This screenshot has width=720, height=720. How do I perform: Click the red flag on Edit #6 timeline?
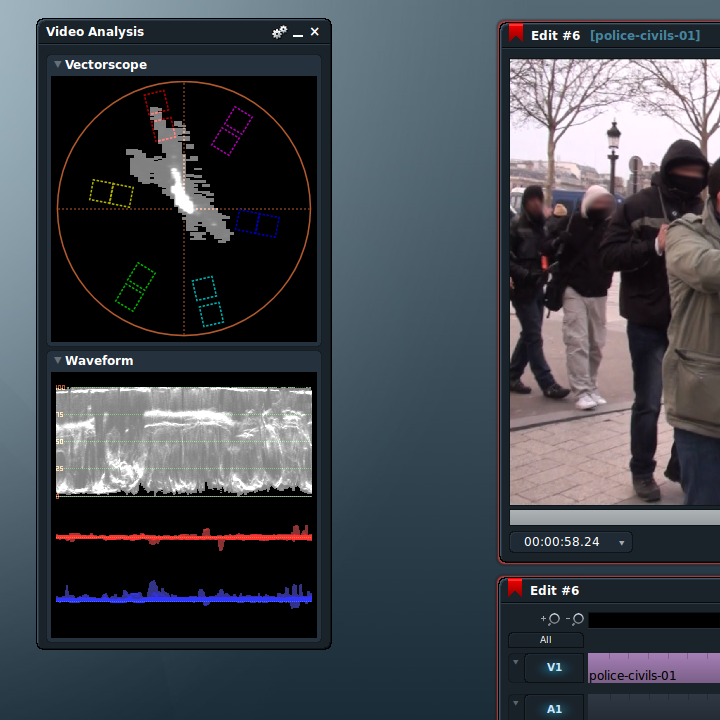[515, 588]
